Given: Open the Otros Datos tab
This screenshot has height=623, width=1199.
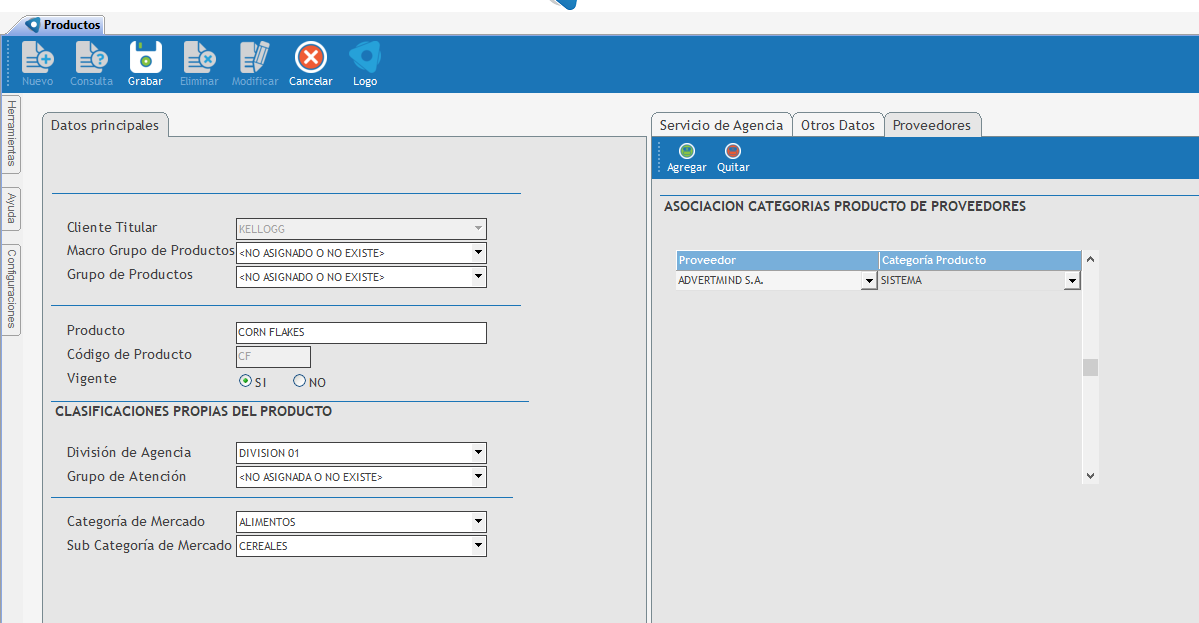Looking at the screenshot, I should (837, 125).
